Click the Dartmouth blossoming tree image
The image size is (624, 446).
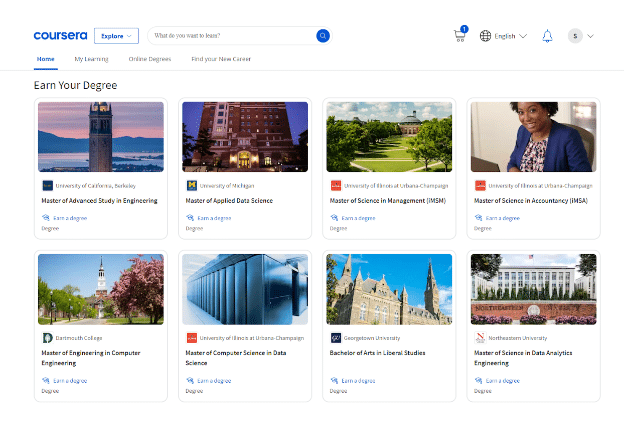point(101,289)
